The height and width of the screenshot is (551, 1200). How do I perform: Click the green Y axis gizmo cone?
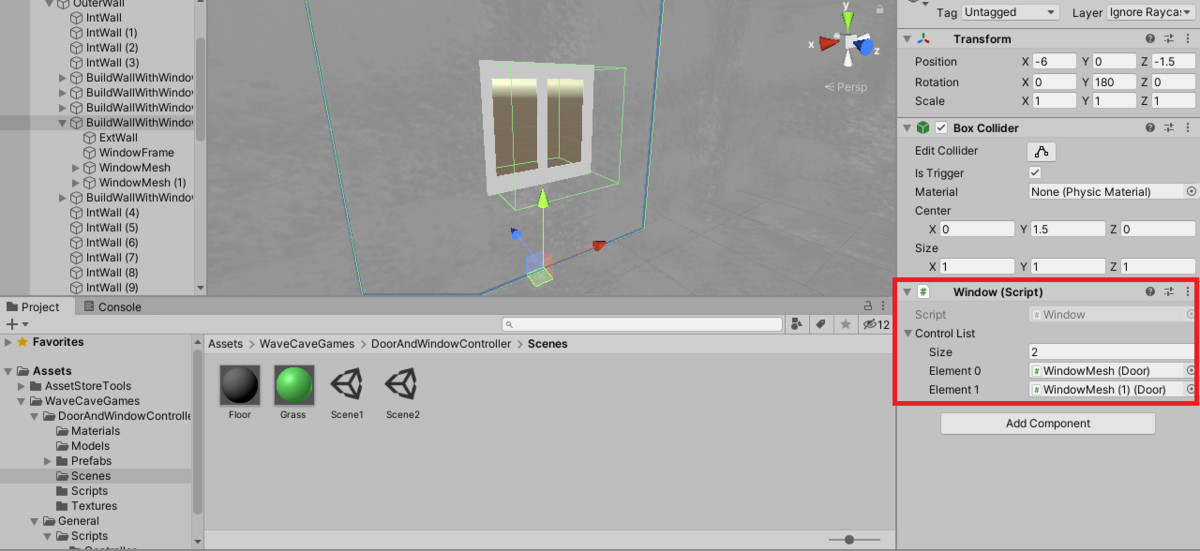(x=848, y=21)
